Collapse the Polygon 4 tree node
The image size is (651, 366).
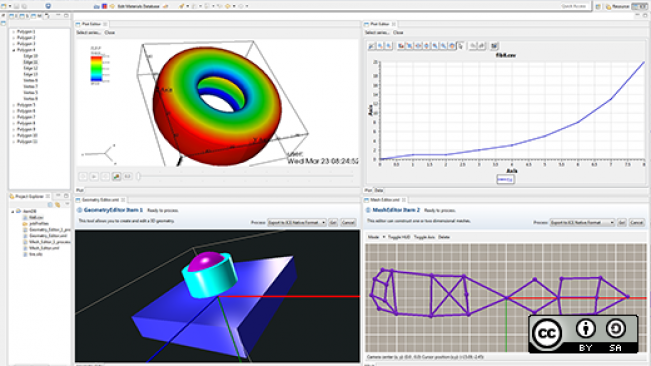[x=14, y=50]
